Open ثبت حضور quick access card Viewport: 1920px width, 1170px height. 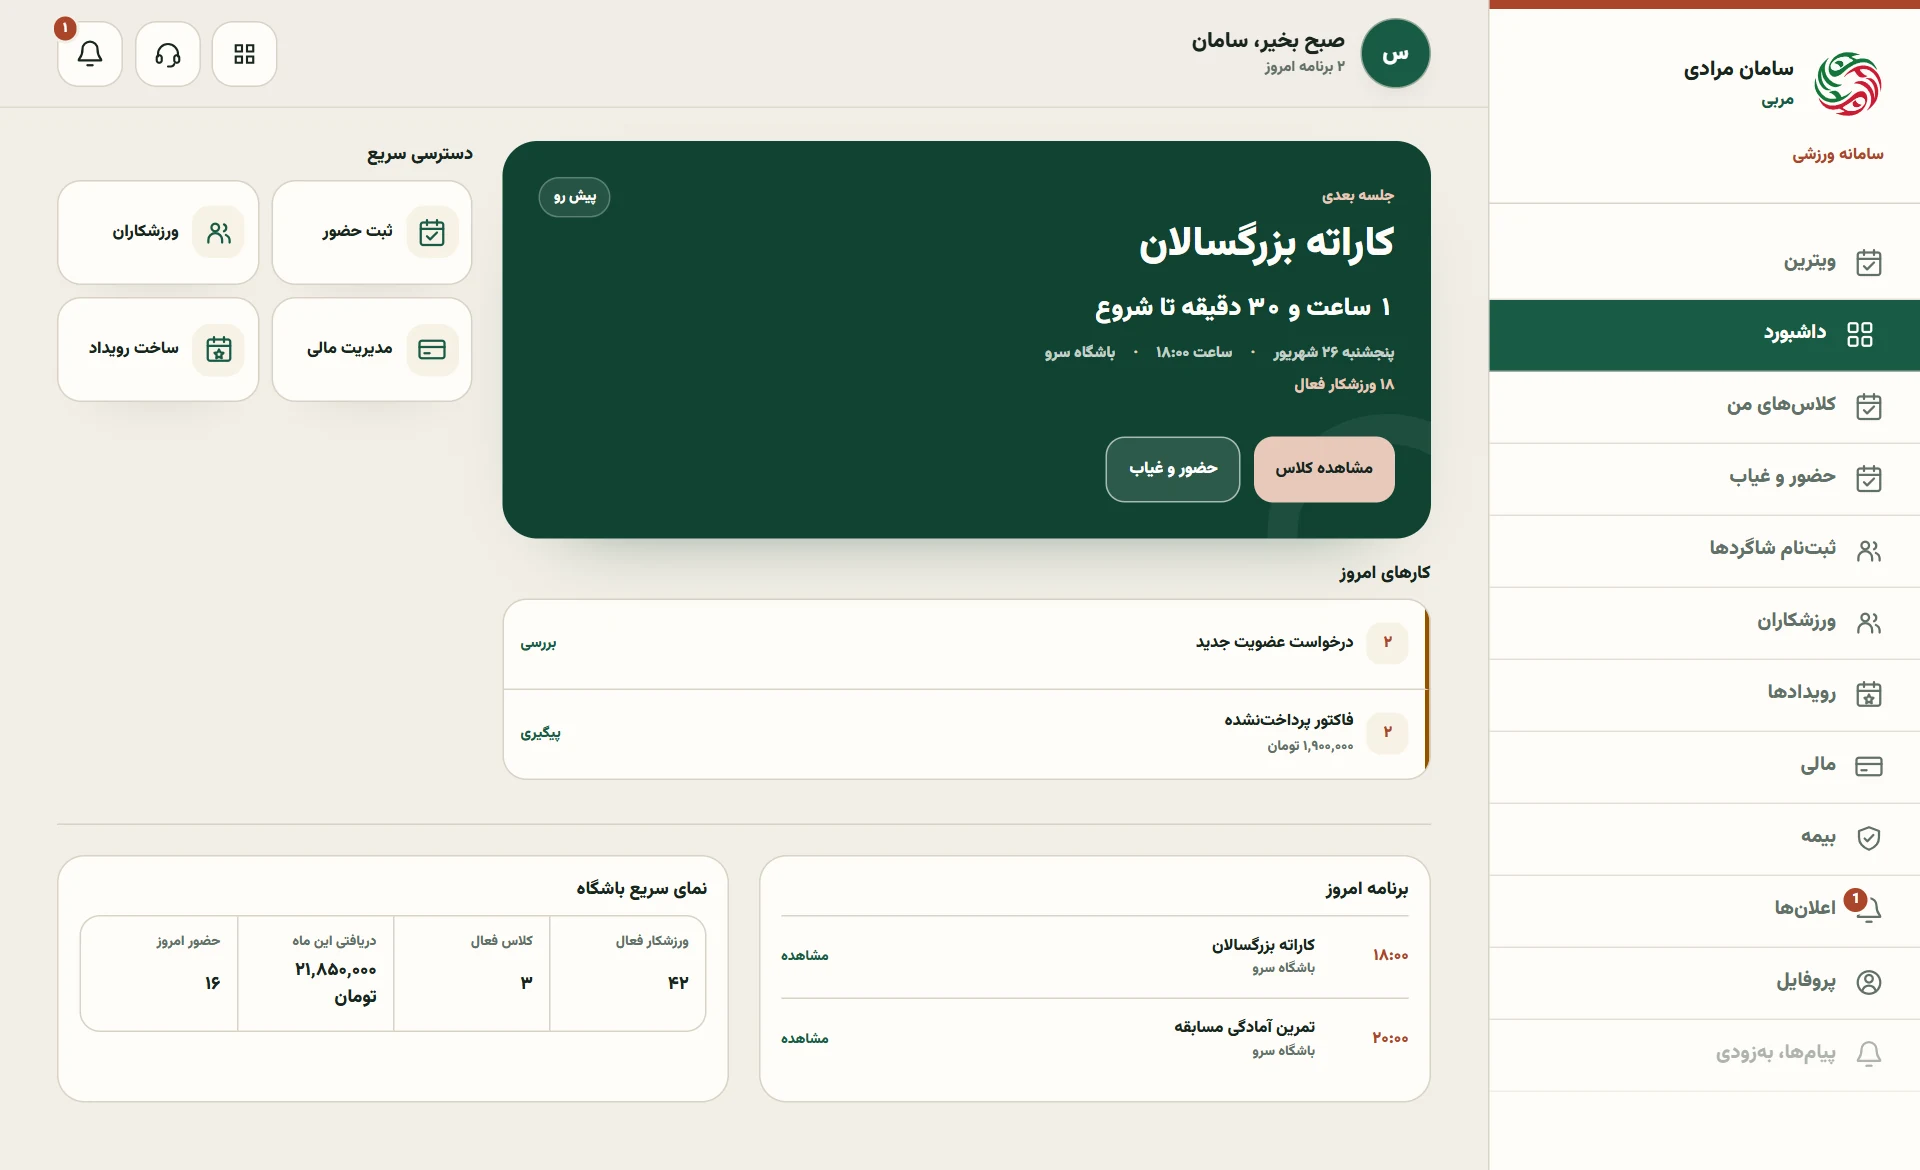pos(372,232)
